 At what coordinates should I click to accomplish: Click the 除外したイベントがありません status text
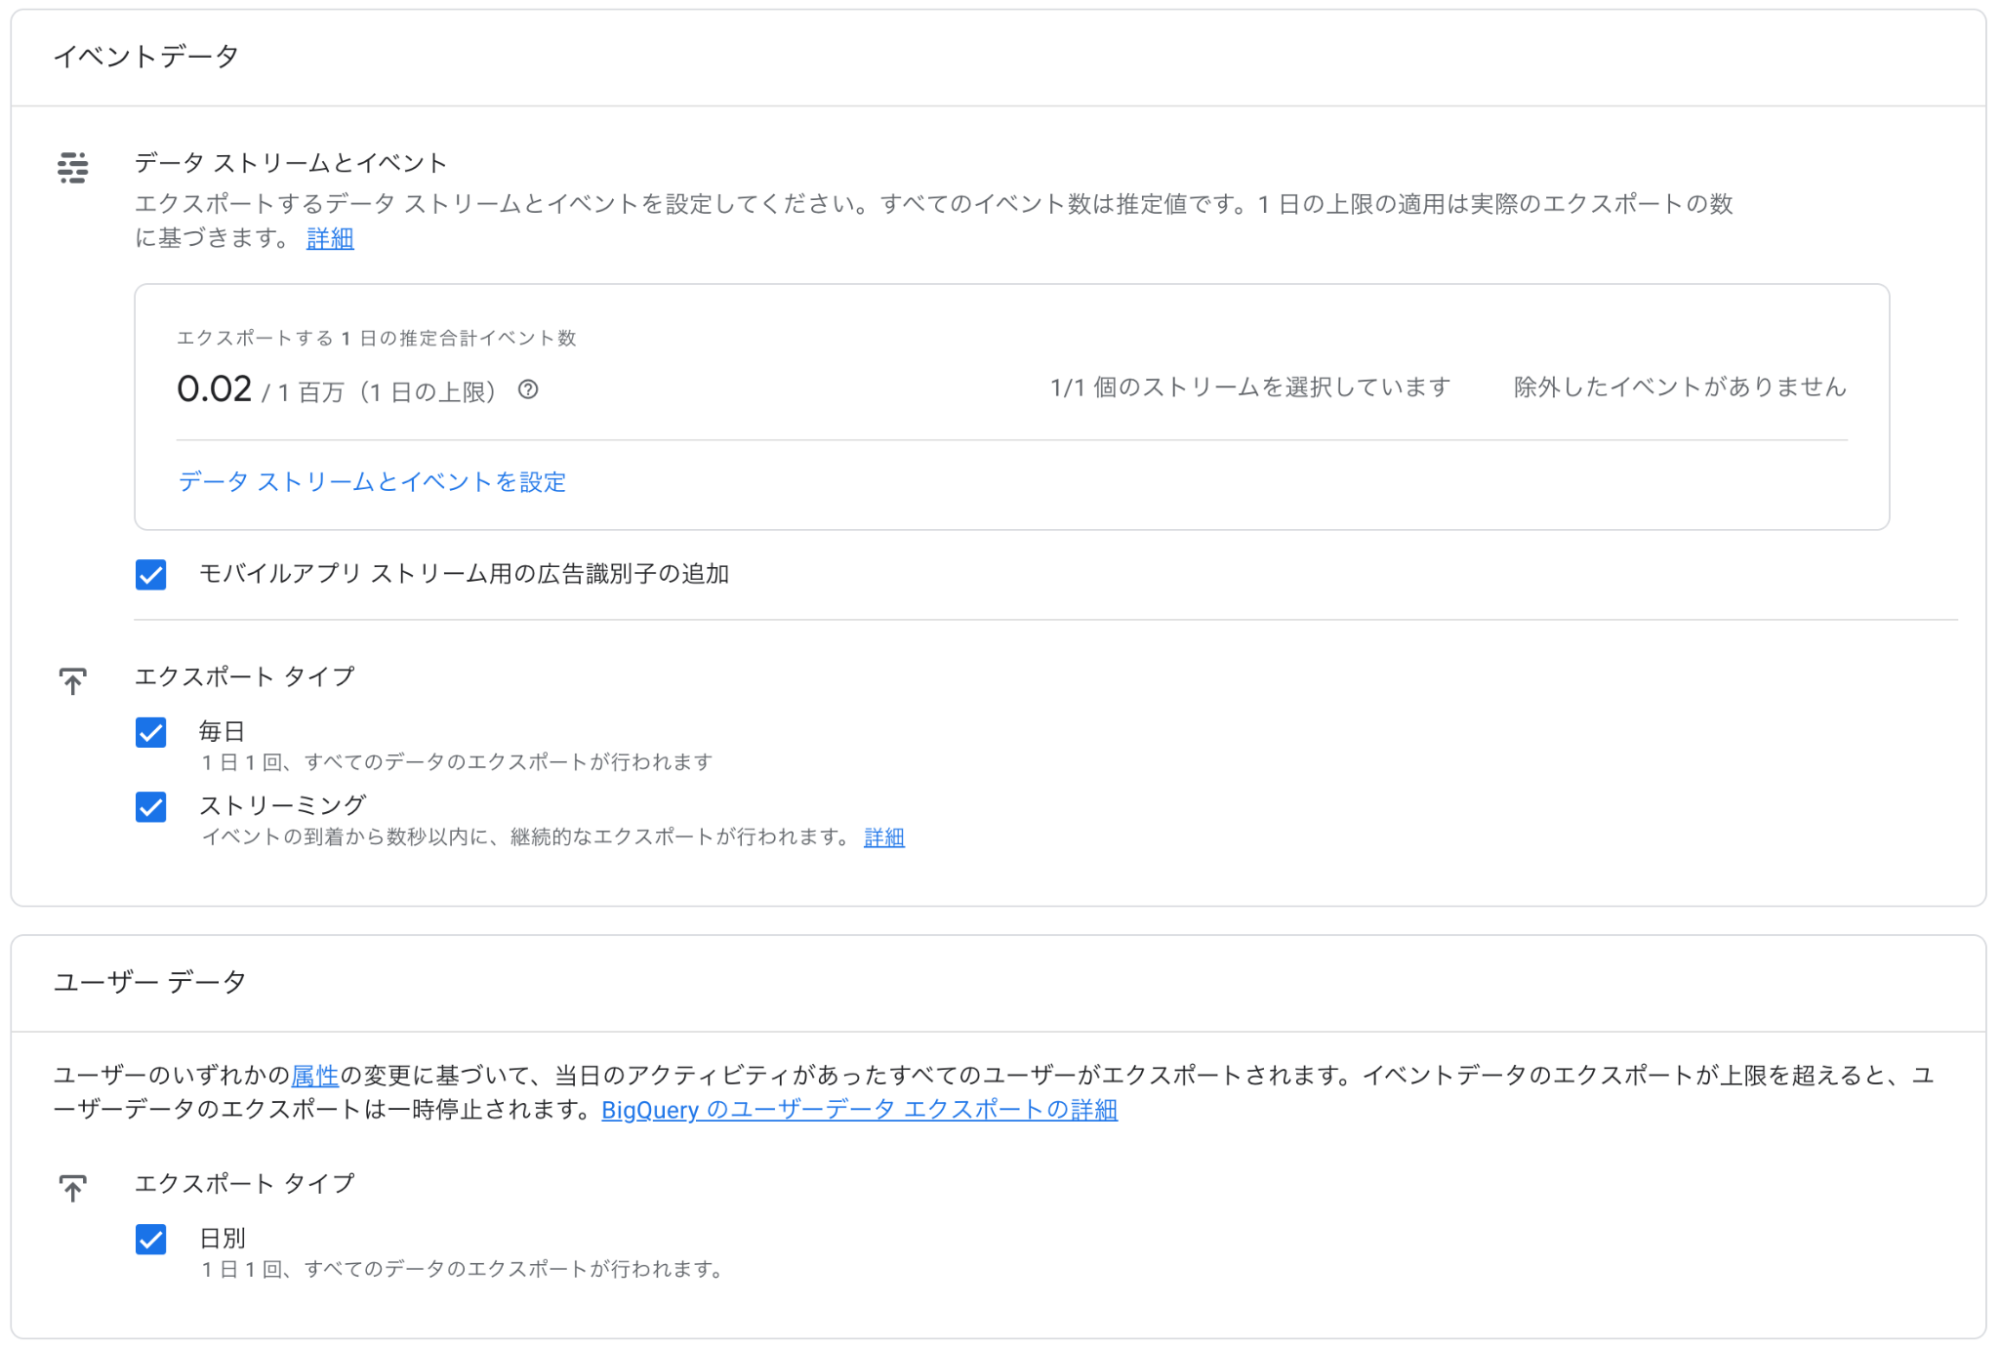click(x=1680, y=387)
